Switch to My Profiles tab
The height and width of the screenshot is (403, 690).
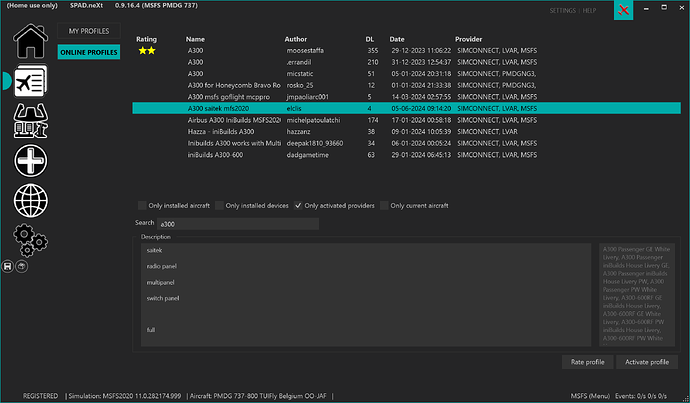89,31
